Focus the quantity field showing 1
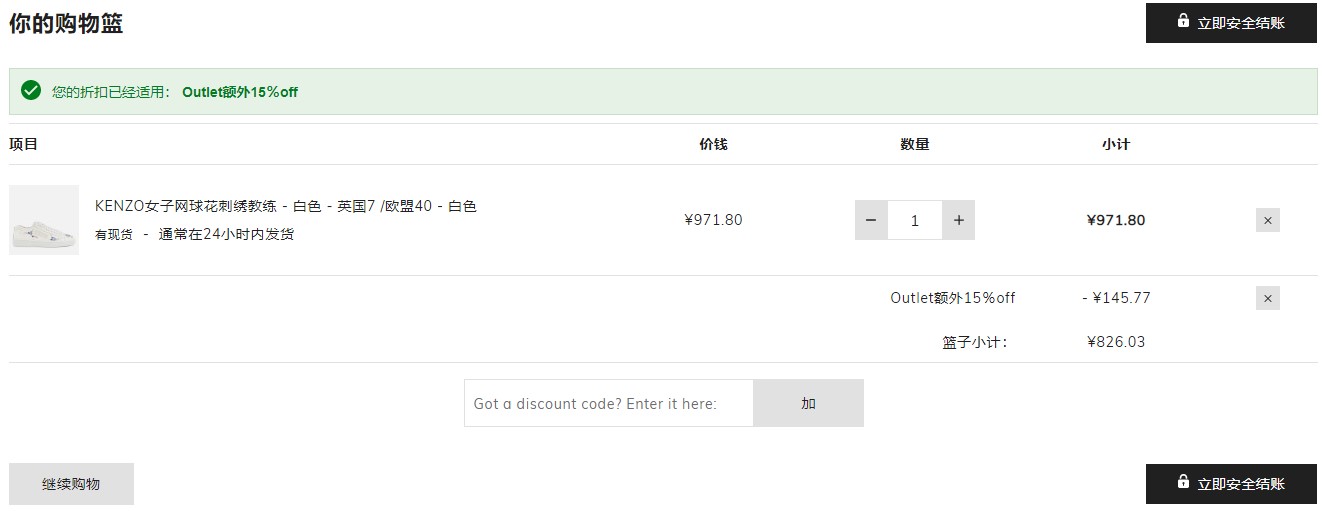The width and height of the screenshot is (1322, 511). (x=915, y=220)
